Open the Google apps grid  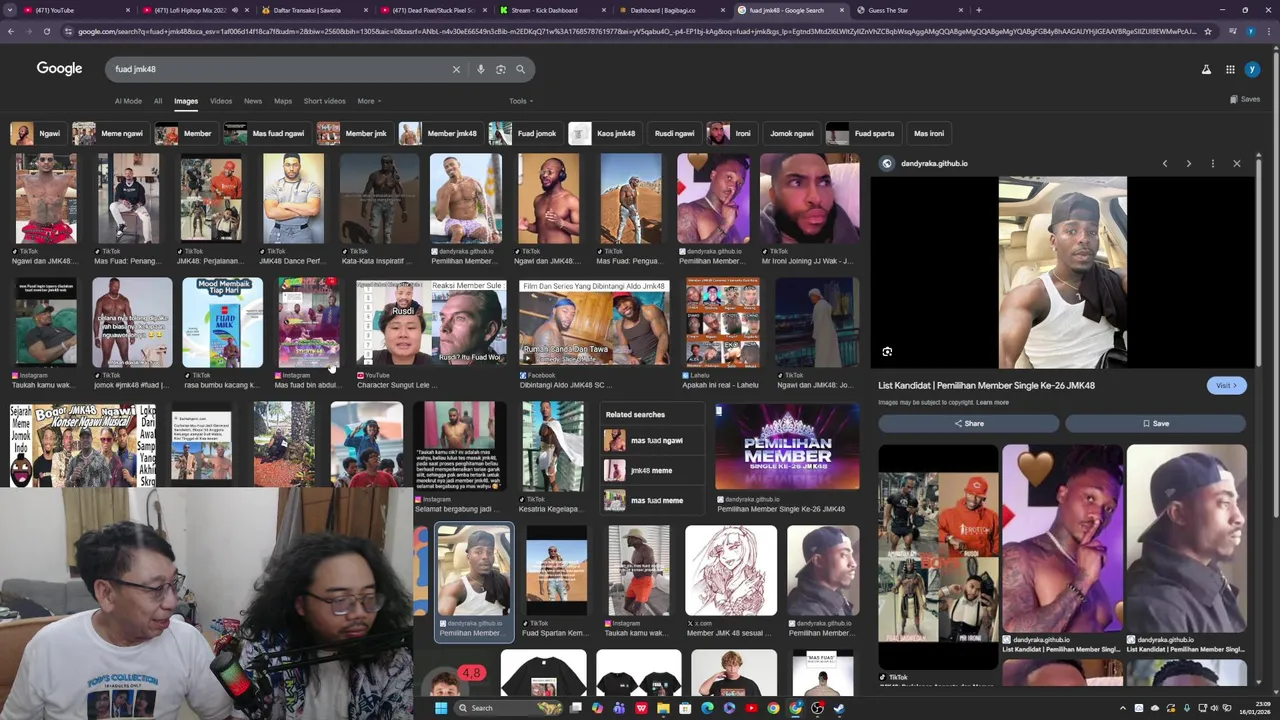point(1230,69)
